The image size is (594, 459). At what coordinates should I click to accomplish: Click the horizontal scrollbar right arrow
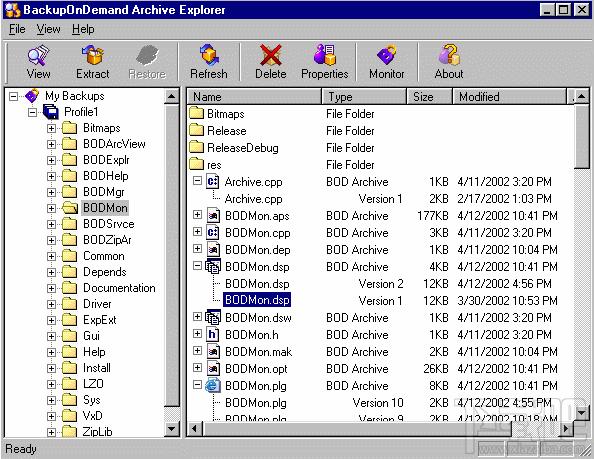pyautogui.click(x=566, y=429)
